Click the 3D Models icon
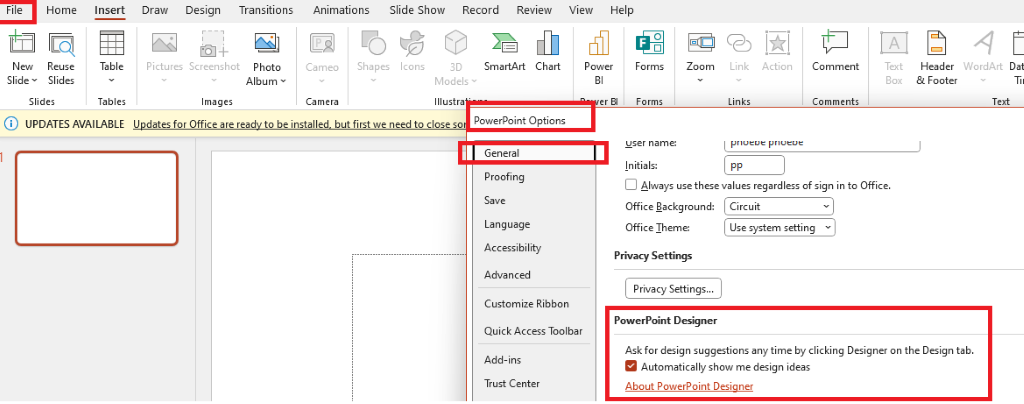Viewport: 1024px width, 404px height. pos(456,44)
